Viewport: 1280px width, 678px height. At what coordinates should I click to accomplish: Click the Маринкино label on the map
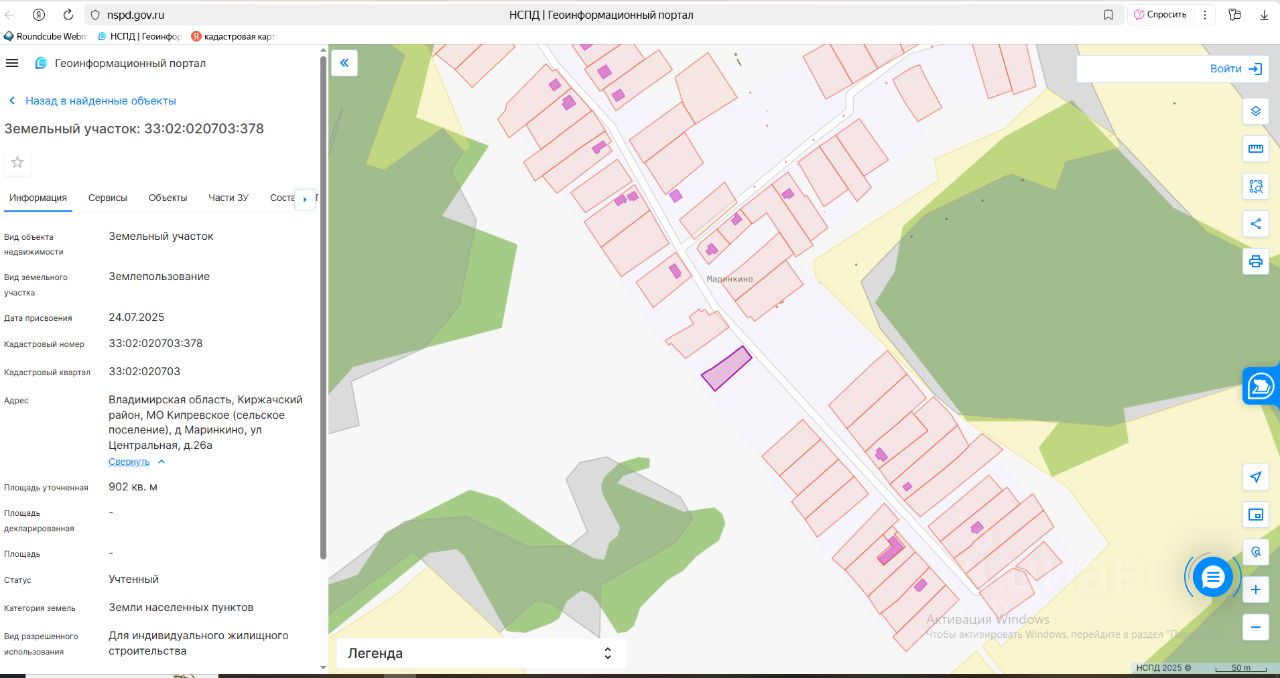[x=729, y=280]
